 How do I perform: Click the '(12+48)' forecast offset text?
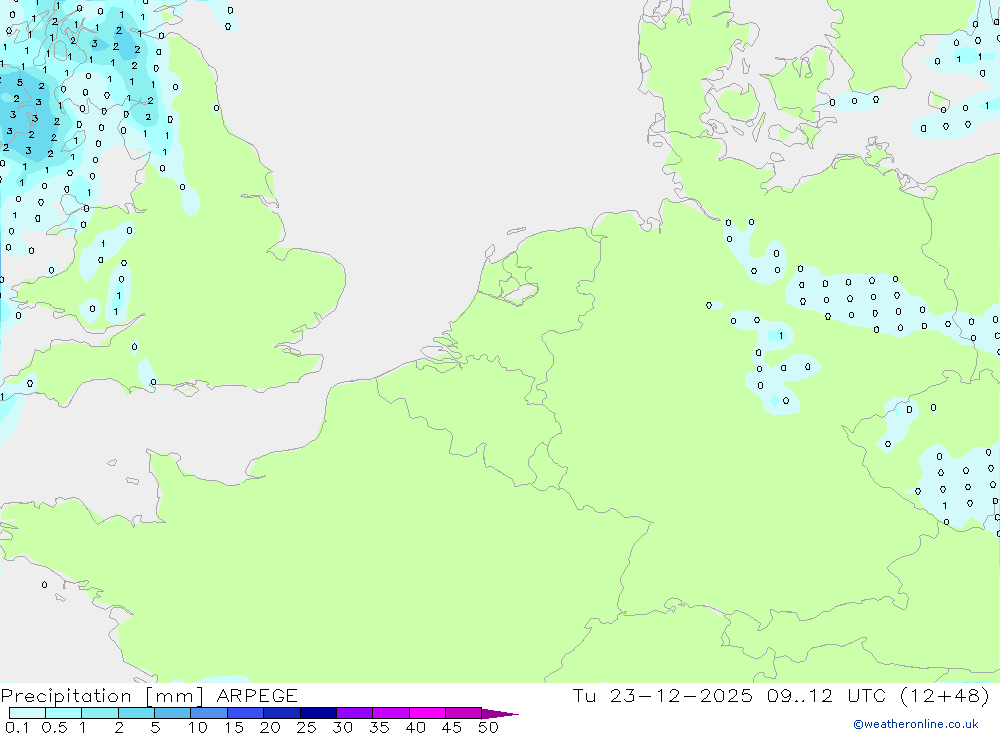[x=945, y=695]
